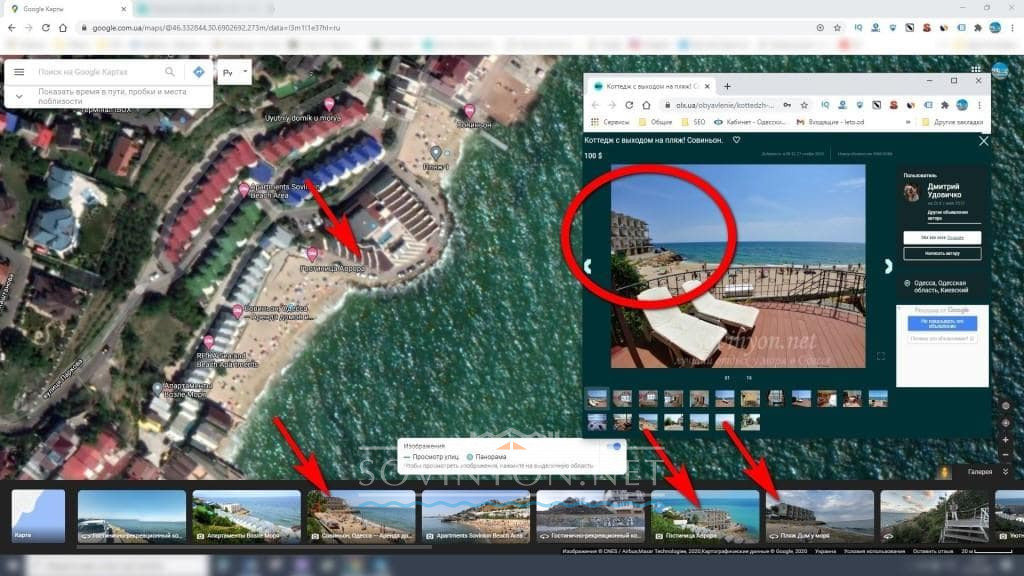Click the magnifier search icon in Maps

(170, 72)
